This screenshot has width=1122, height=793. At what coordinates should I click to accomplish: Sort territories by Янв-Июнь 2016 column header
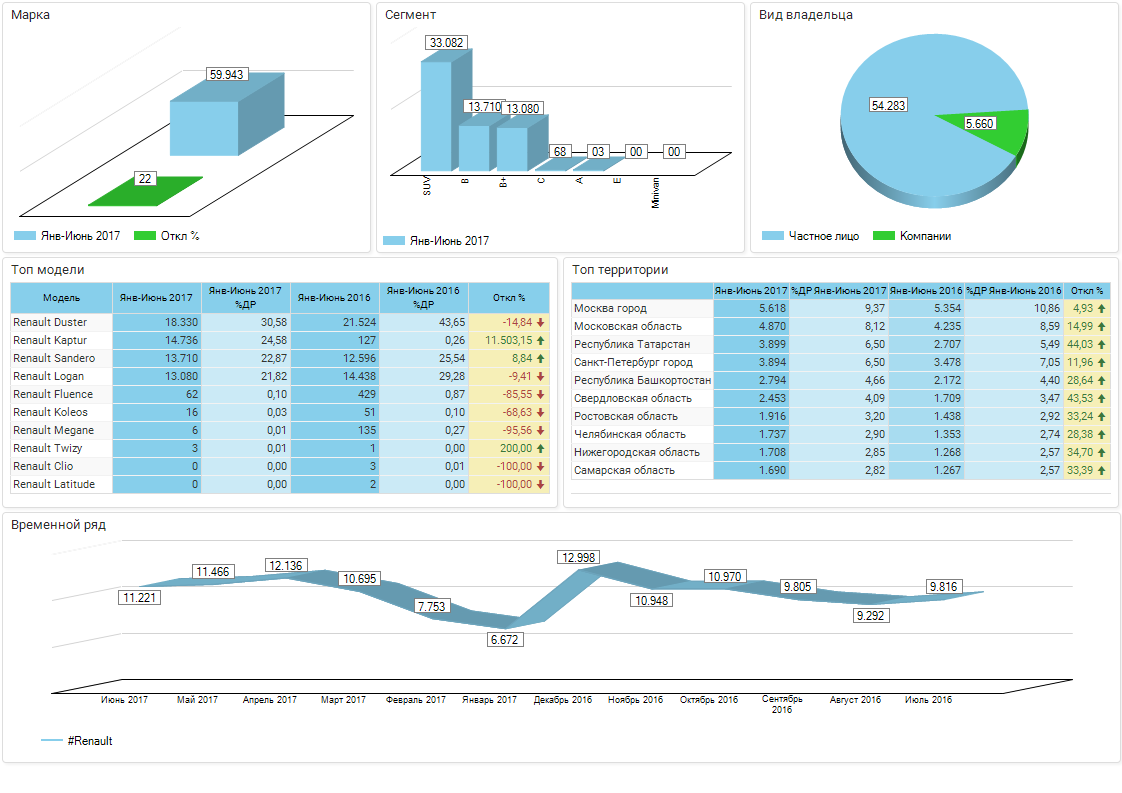click(926, 291)
